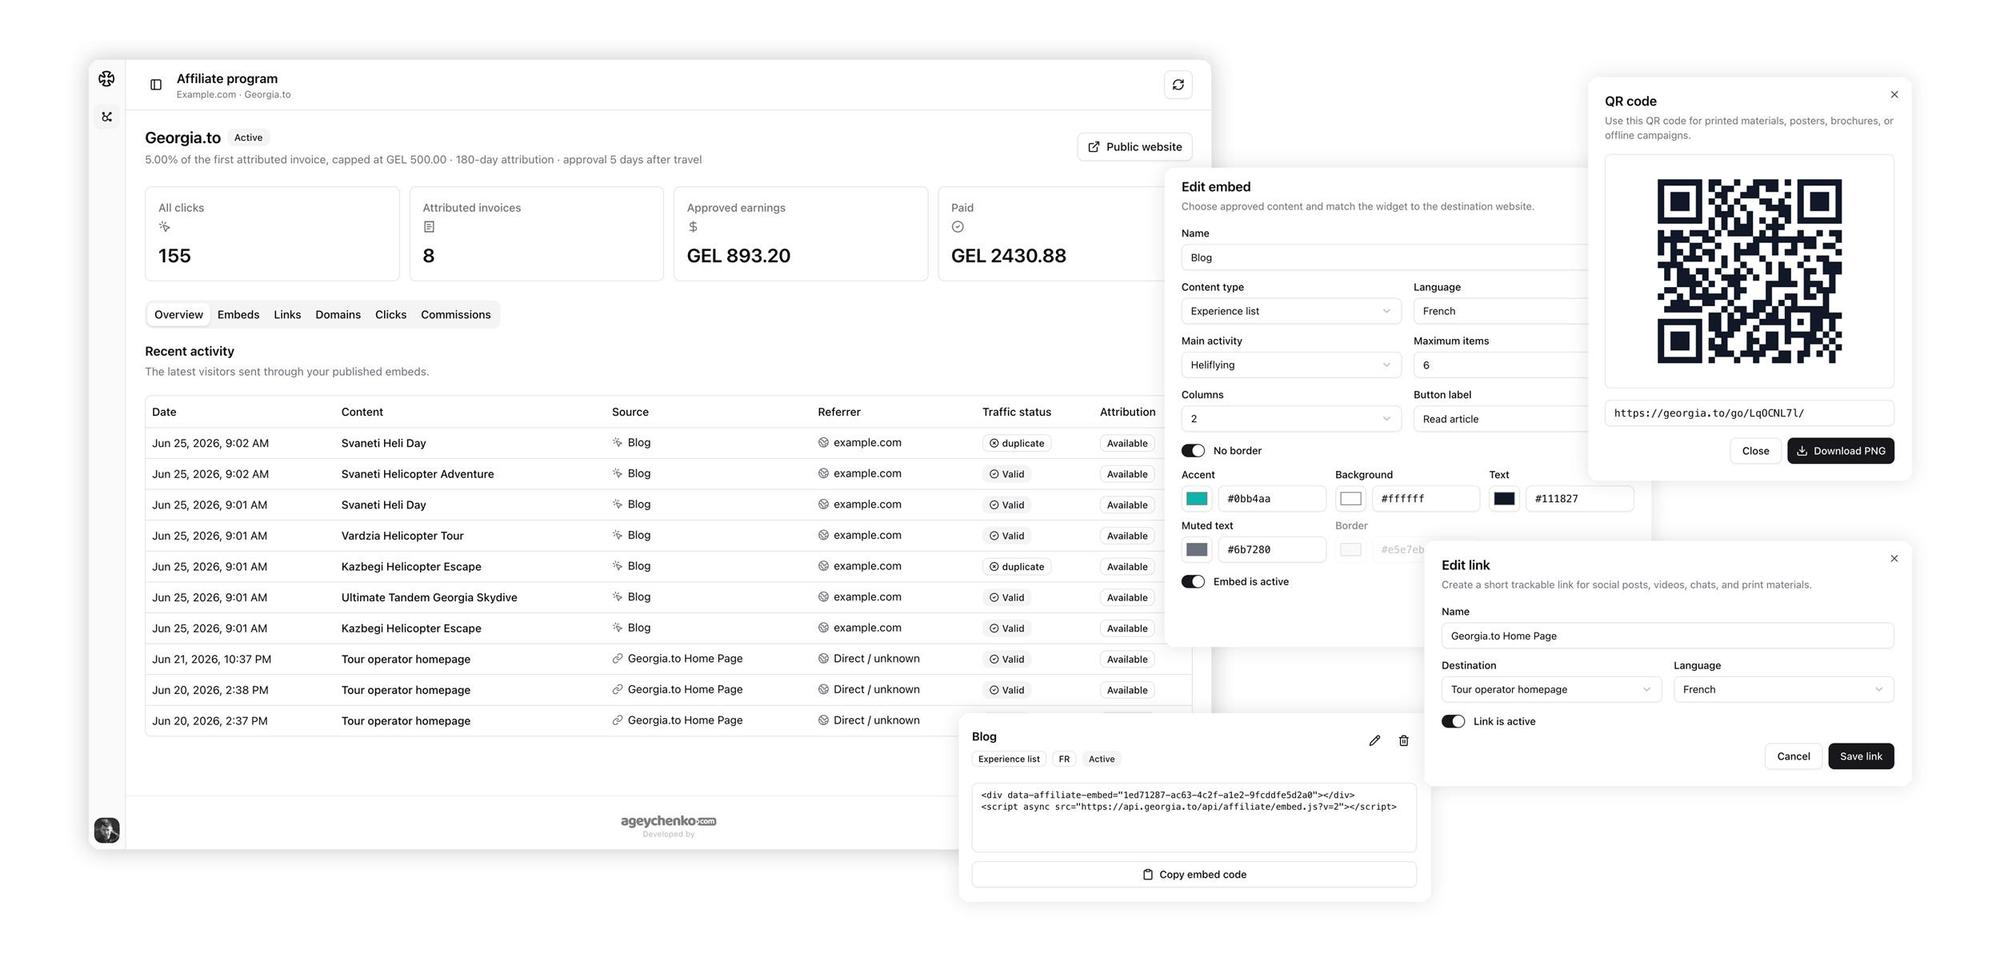2000x961 pixels.
Task: Click the GEL 893.20 approved earnings value
Action: 738,256
